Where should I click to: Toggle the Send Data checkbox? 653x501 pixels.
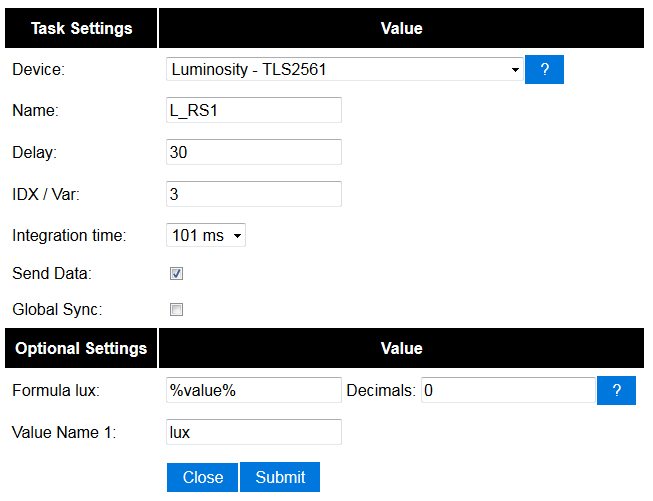tap(176, 274)
